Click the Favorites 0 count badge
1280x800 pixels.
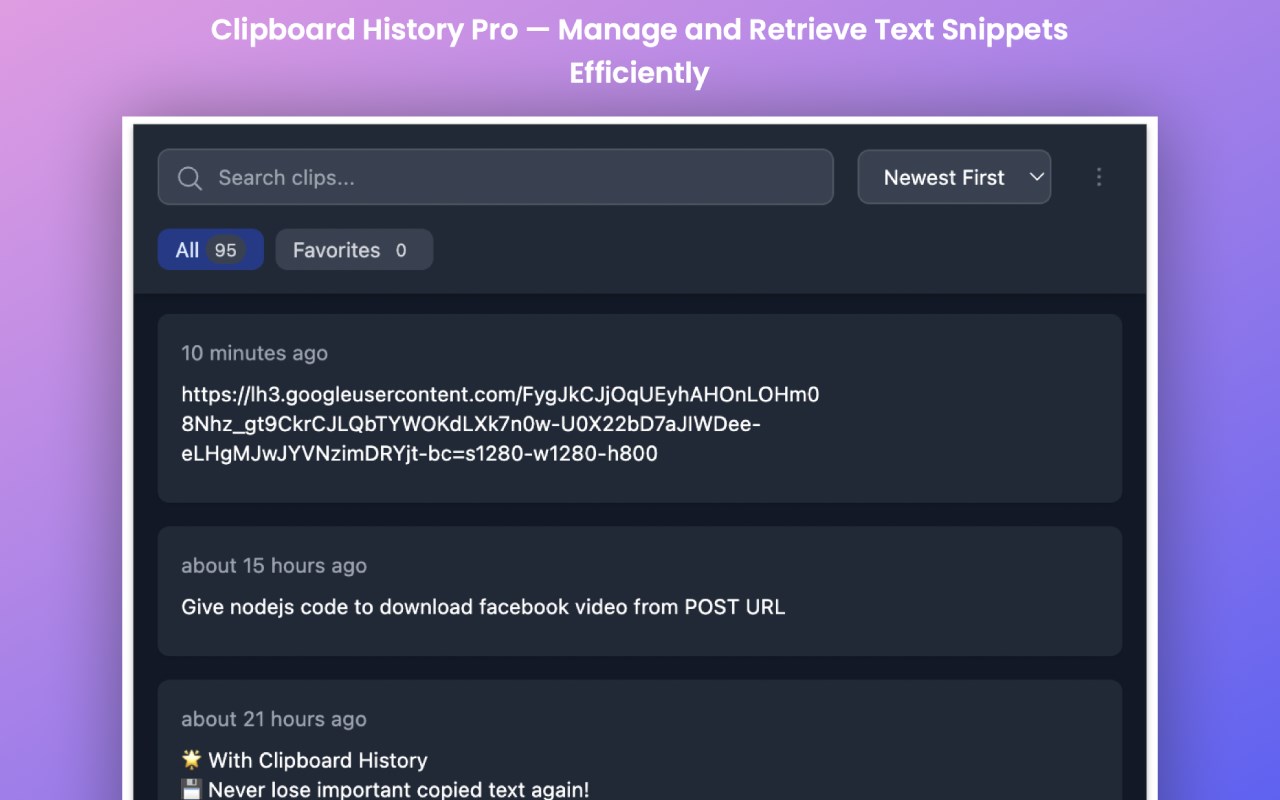pos(401,250)
